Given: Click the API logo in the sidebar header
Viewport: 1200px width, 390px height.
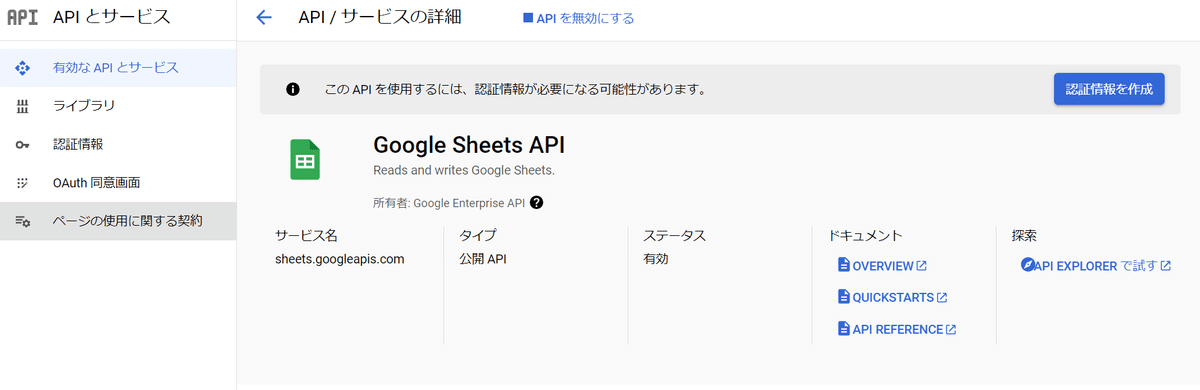Looking at the screenshot, I should click(x=22, y=17).
